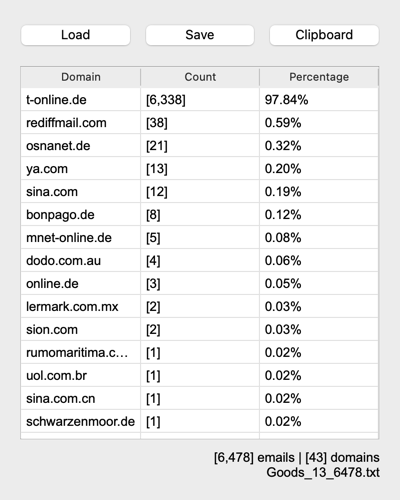Select the t-online.de row
This screenshot has height=500, width=400.
click(x=200, y=100)
